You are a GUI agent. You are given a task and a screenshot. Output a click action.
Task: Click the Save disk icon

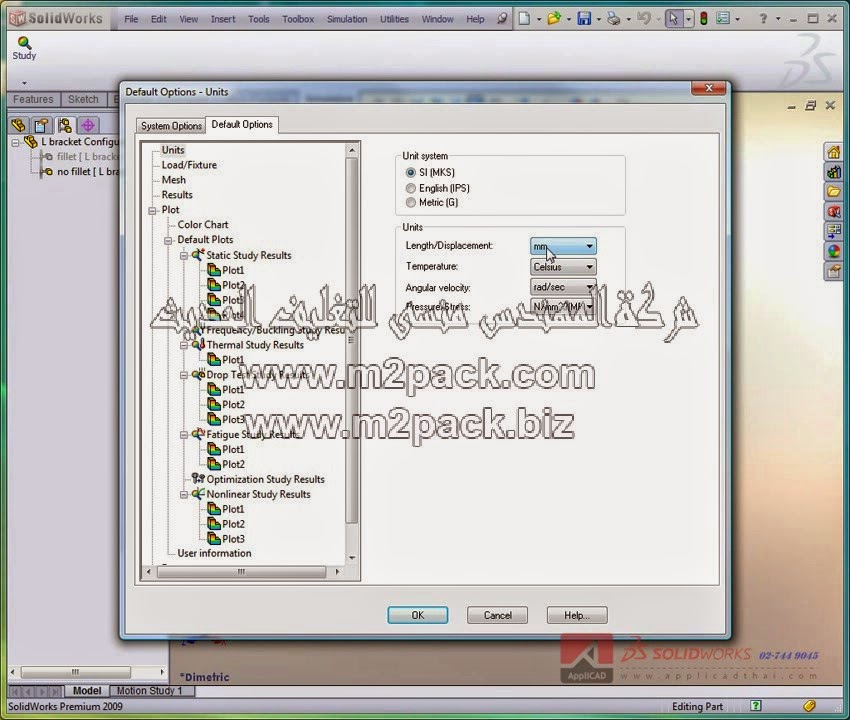[x=584, y=18]
